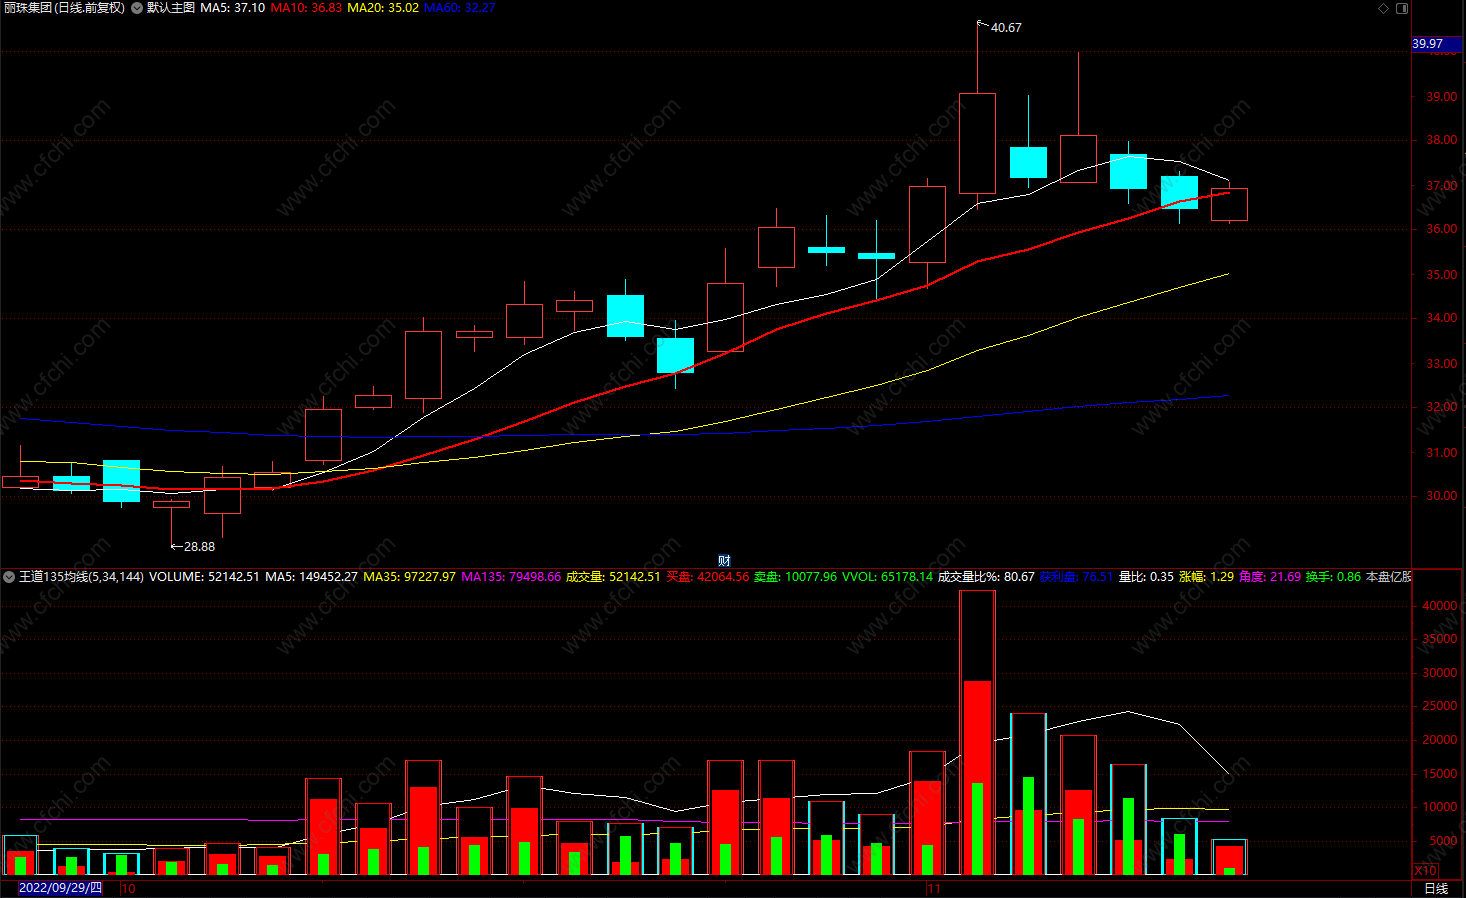The width and height of the screenshot is (1466, 898).
Task: Click the MA20: 35.02 label
Action: tap(383, 8)
